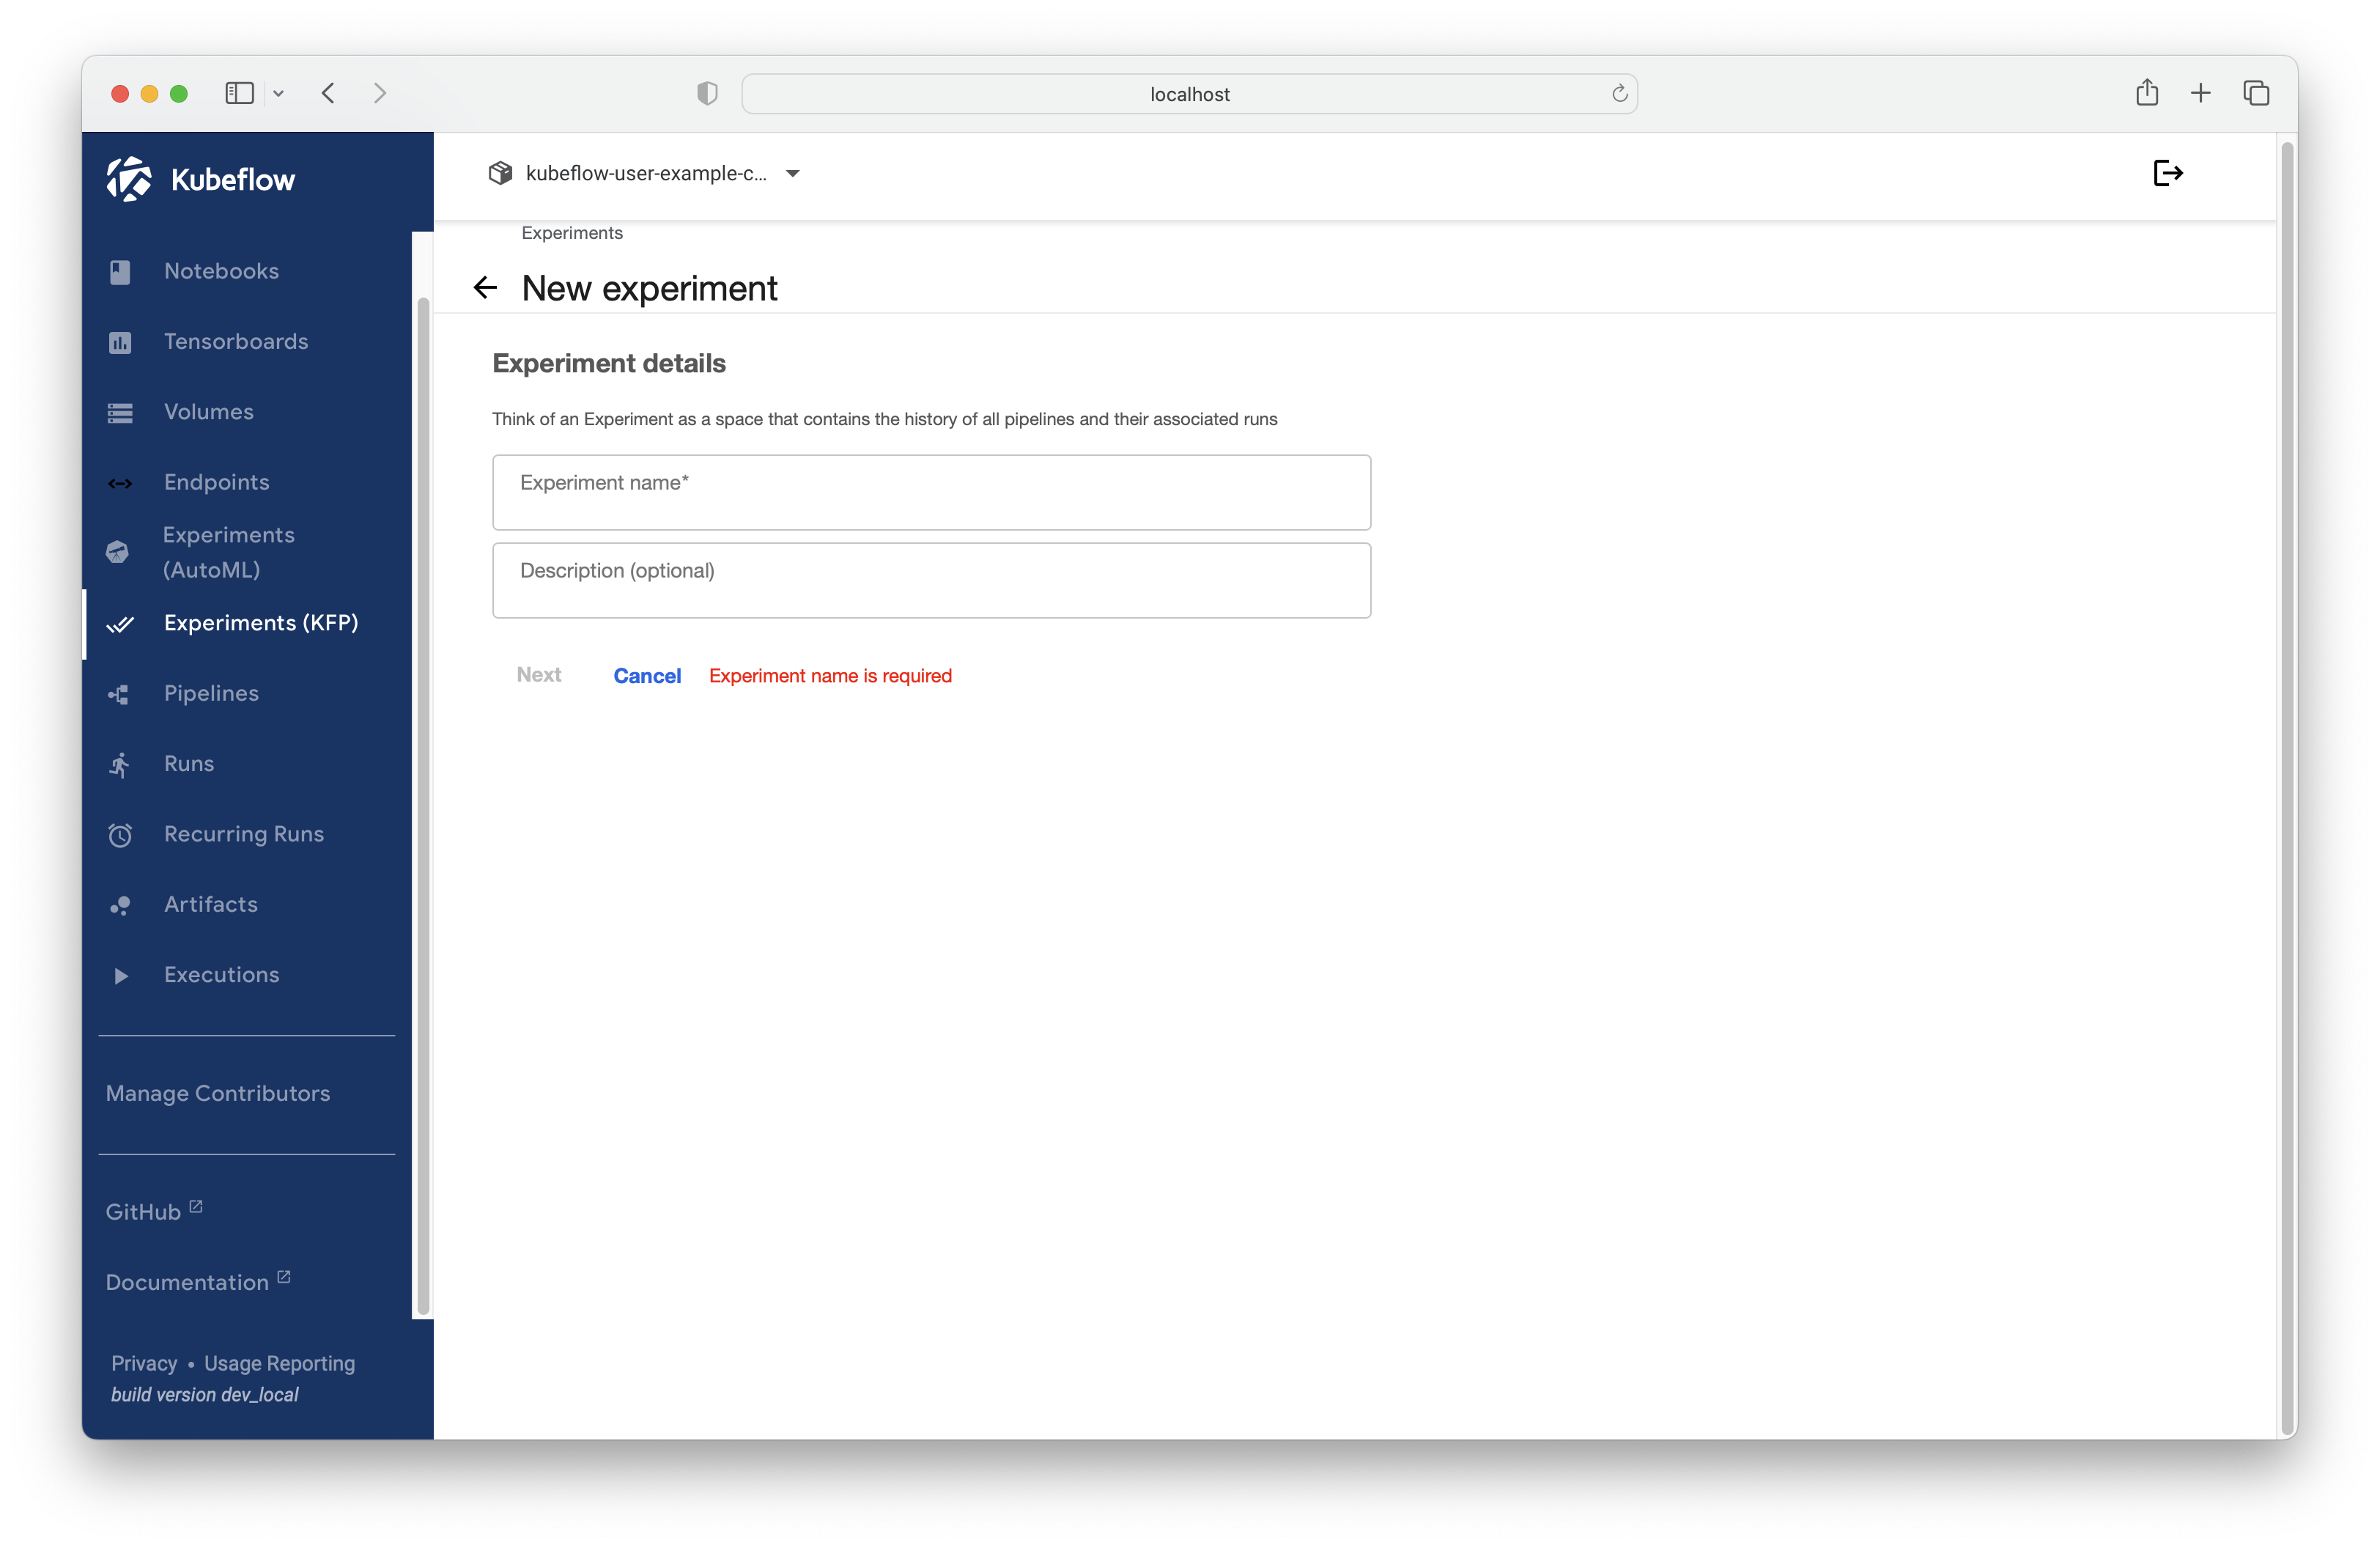The width and height of the screenshot is (2380, 1548).
Task: Click the Recurring Runs alarm clock icon
Action: (x=120, y=835)
